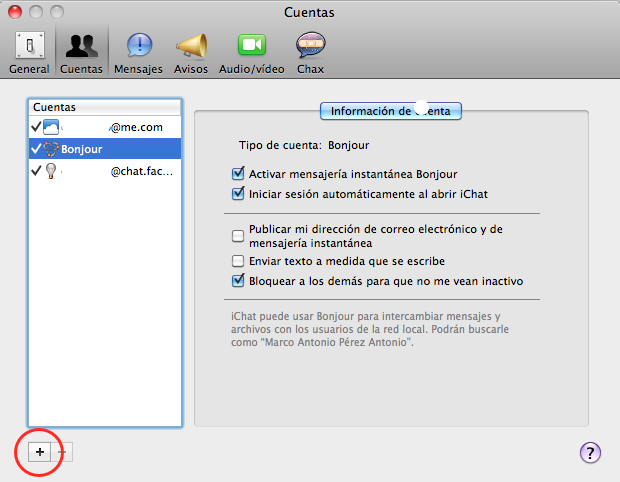Toggle the checkmark for the @me.com account

tap(36, 127)
